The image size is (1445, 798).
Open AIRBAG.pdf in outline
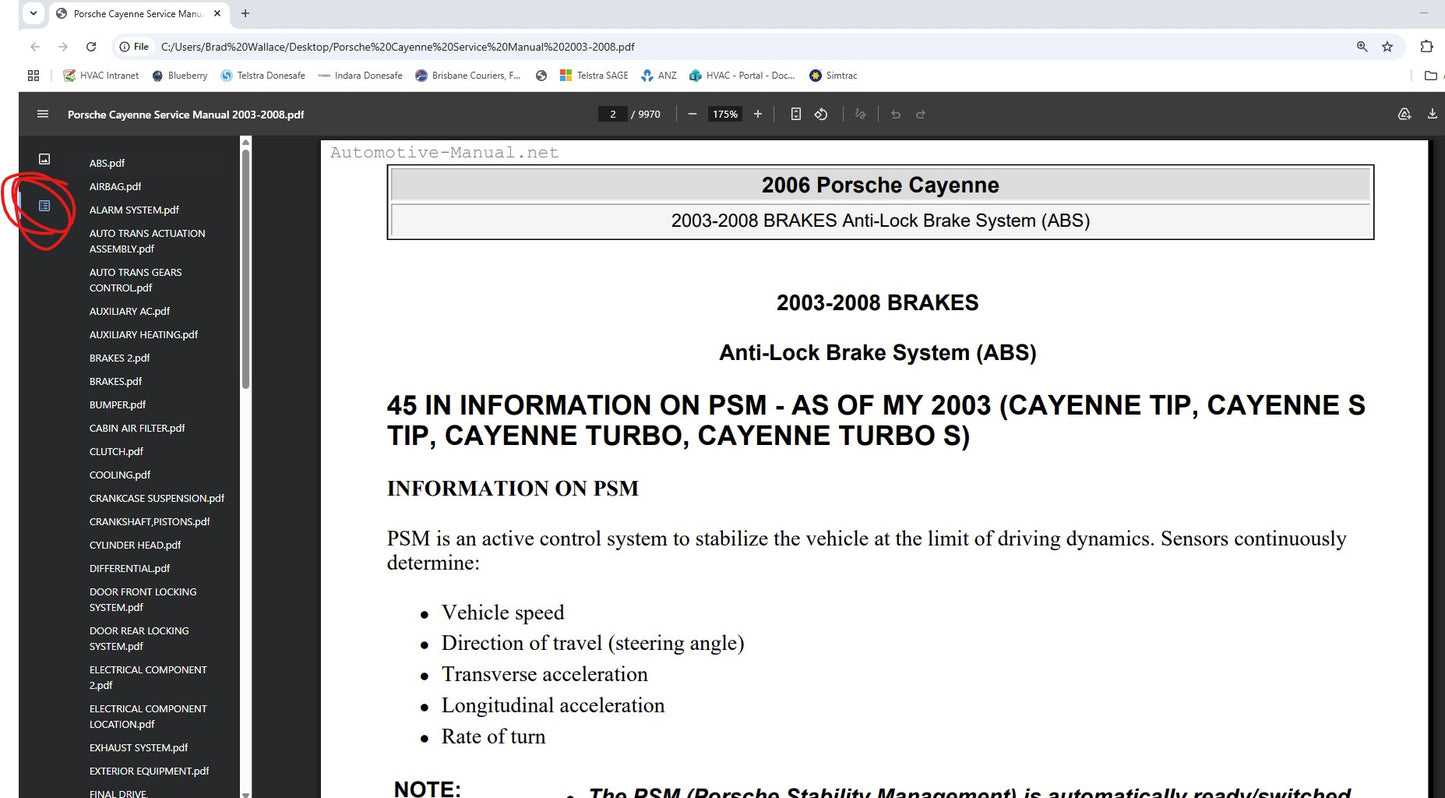[115, 186]
